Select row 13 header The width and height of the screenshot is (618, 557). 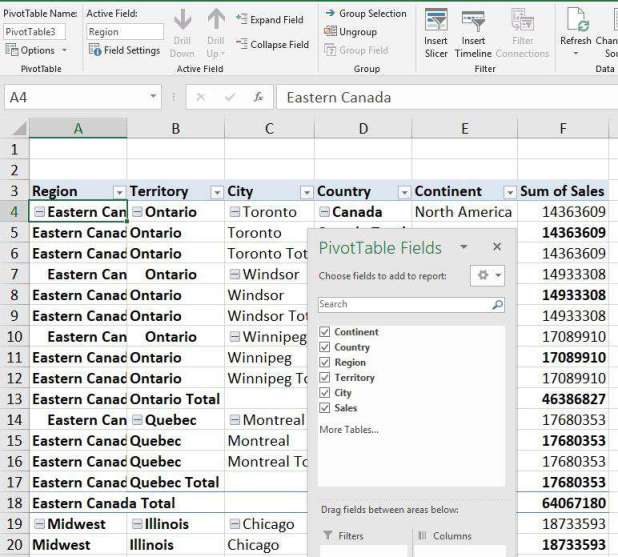coord(15,399)
